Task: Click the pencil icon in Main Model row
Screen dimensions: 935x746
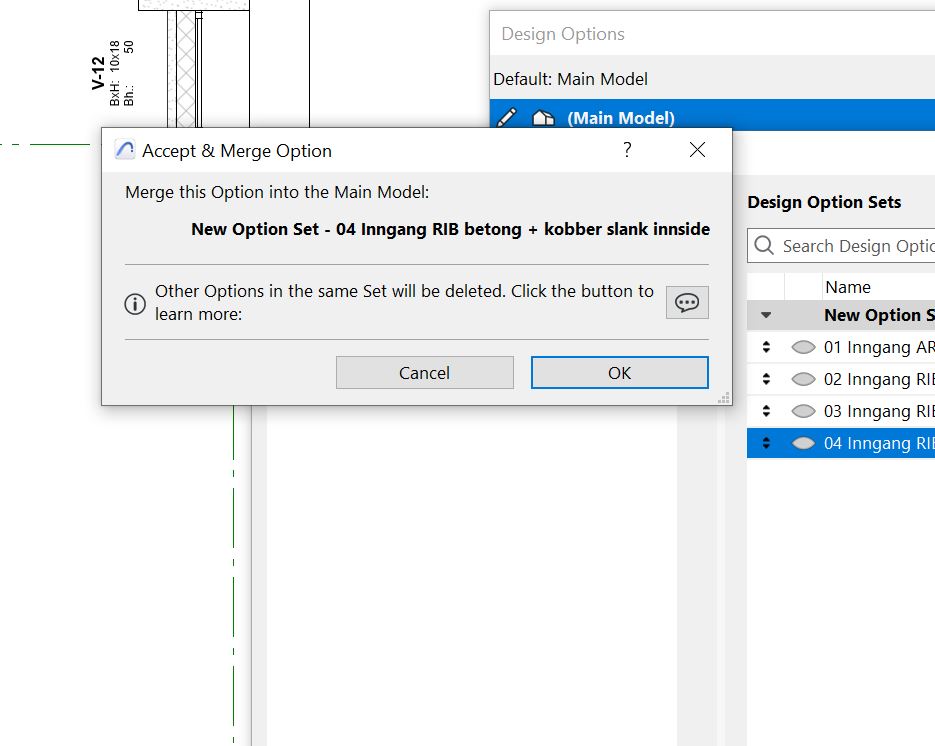Action: [x=507, y=118]
